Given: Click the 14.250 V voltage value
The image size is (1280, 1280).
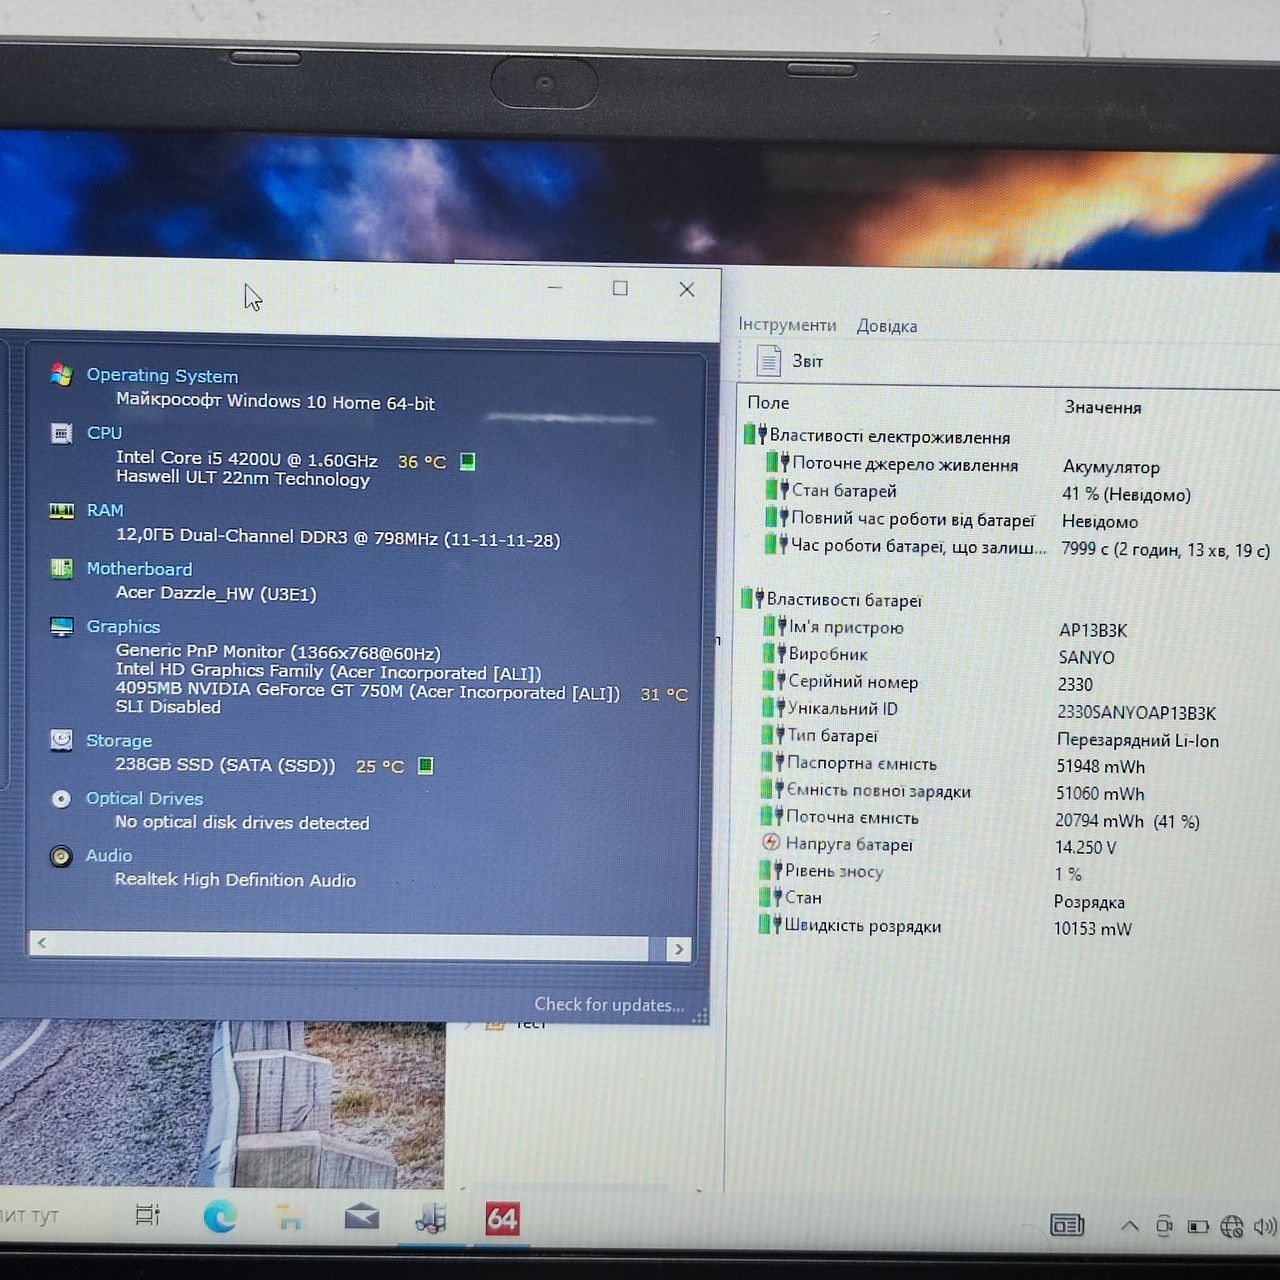Looking at the screenshot, I should pos(1086,847).
